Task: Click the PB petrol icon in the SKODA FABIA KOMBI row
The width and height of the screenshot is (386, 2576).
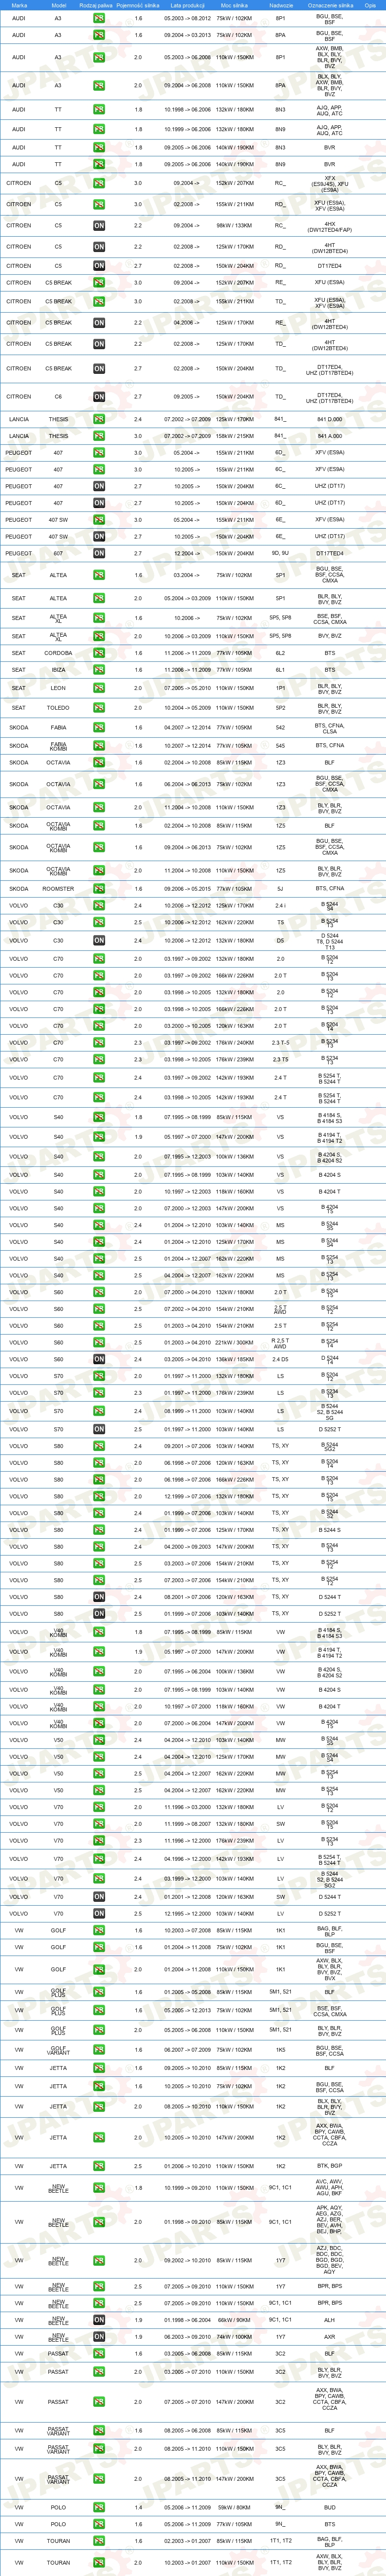Action: pyautogui.click(x=99, y=745)
